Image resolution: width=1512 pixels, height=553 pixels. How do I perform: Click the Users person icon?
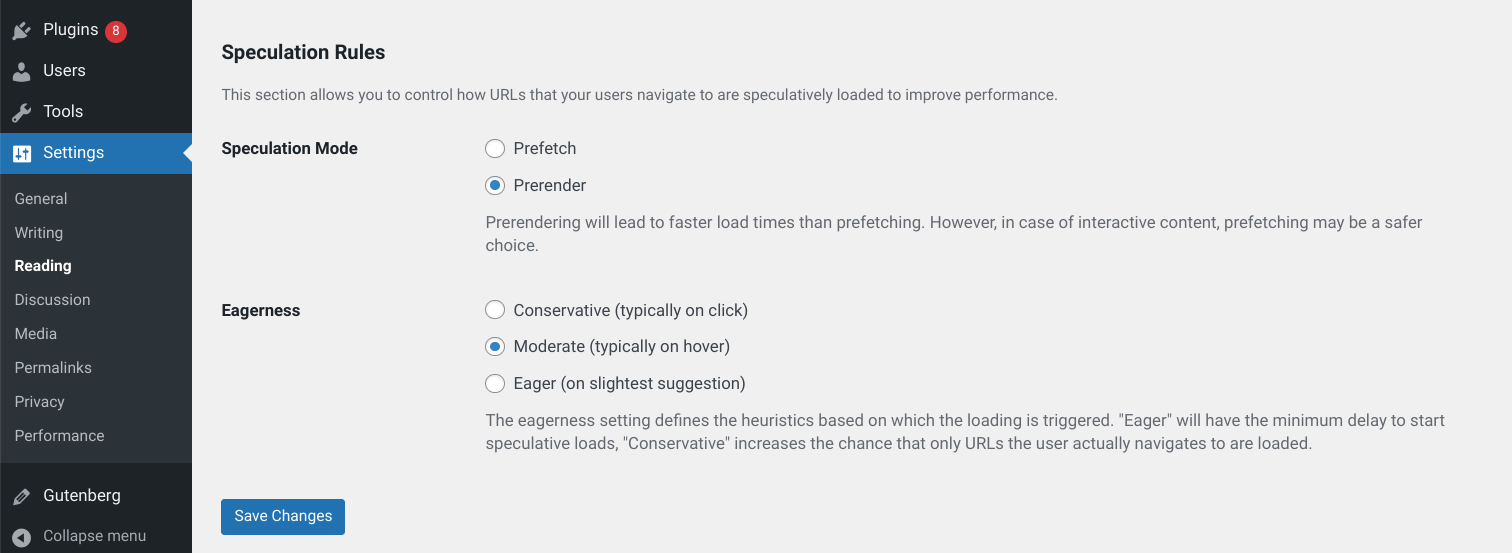[22, 71]
